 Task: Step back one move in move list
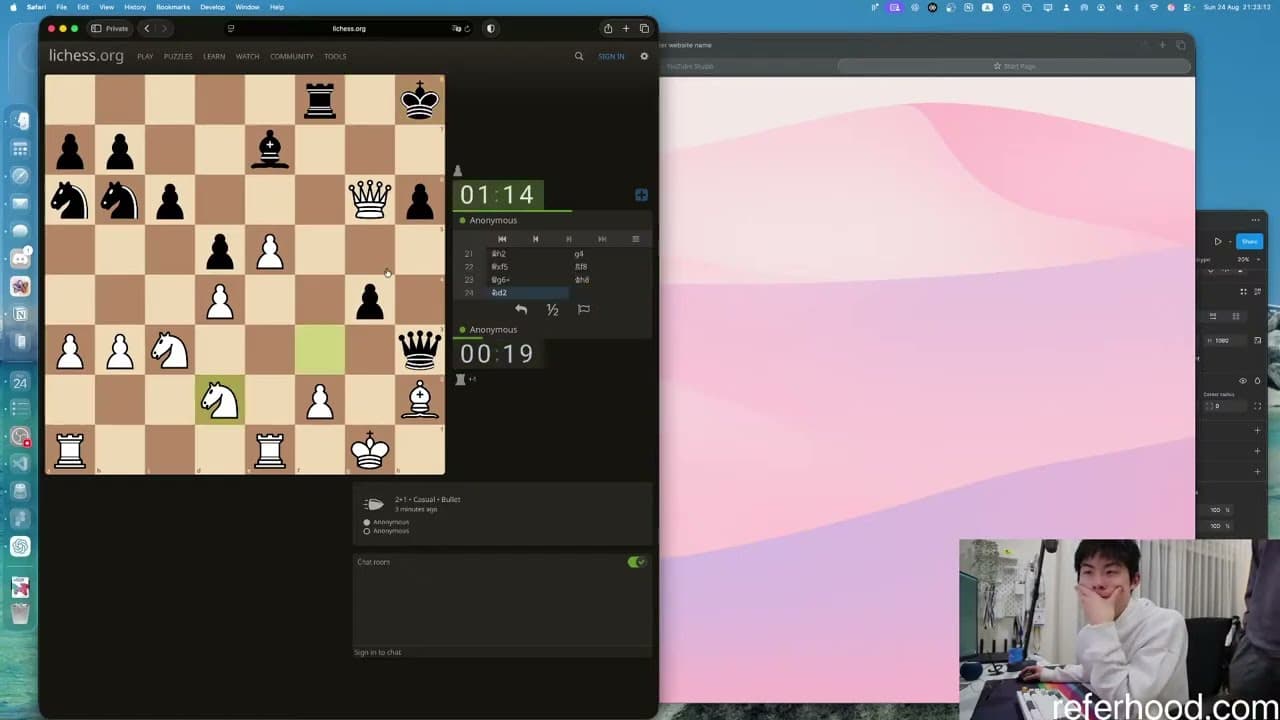coord(535,239)
